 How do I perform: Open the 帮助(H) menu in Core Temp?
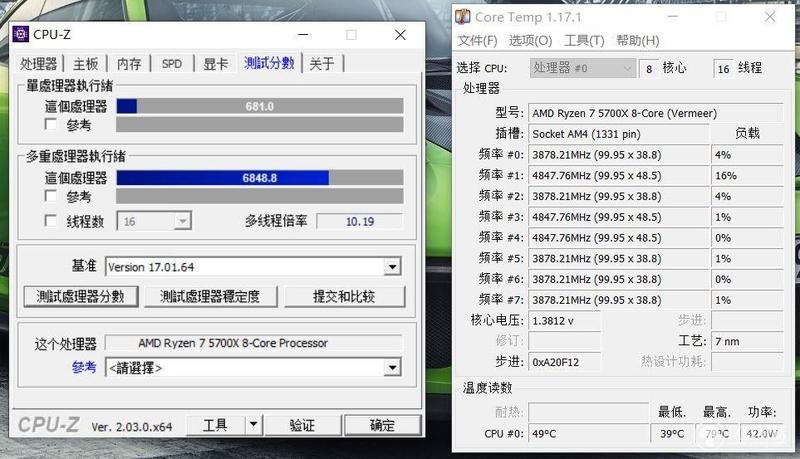point(638,40)
